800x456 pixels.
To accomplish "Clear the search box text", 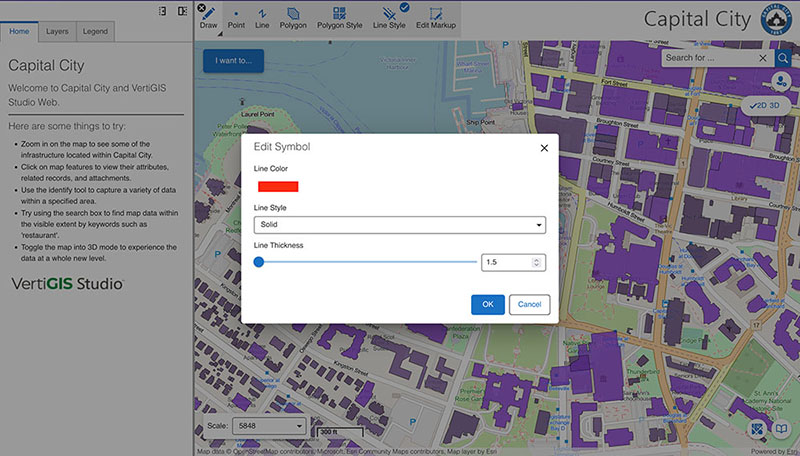I will click(x=763, y=58).
